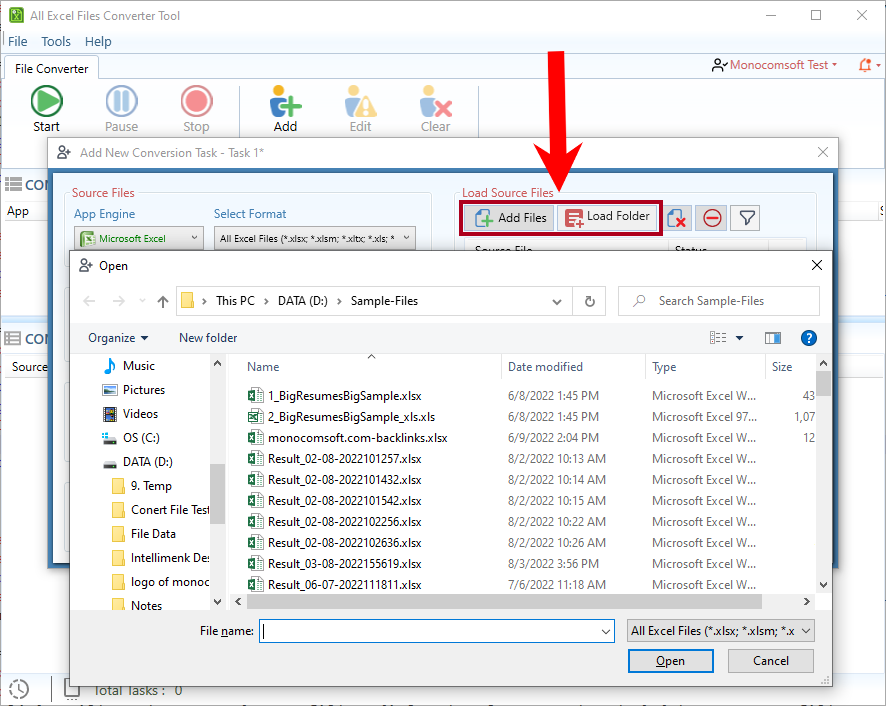Open the filter funnel in Load Source Files

(744, 217)
